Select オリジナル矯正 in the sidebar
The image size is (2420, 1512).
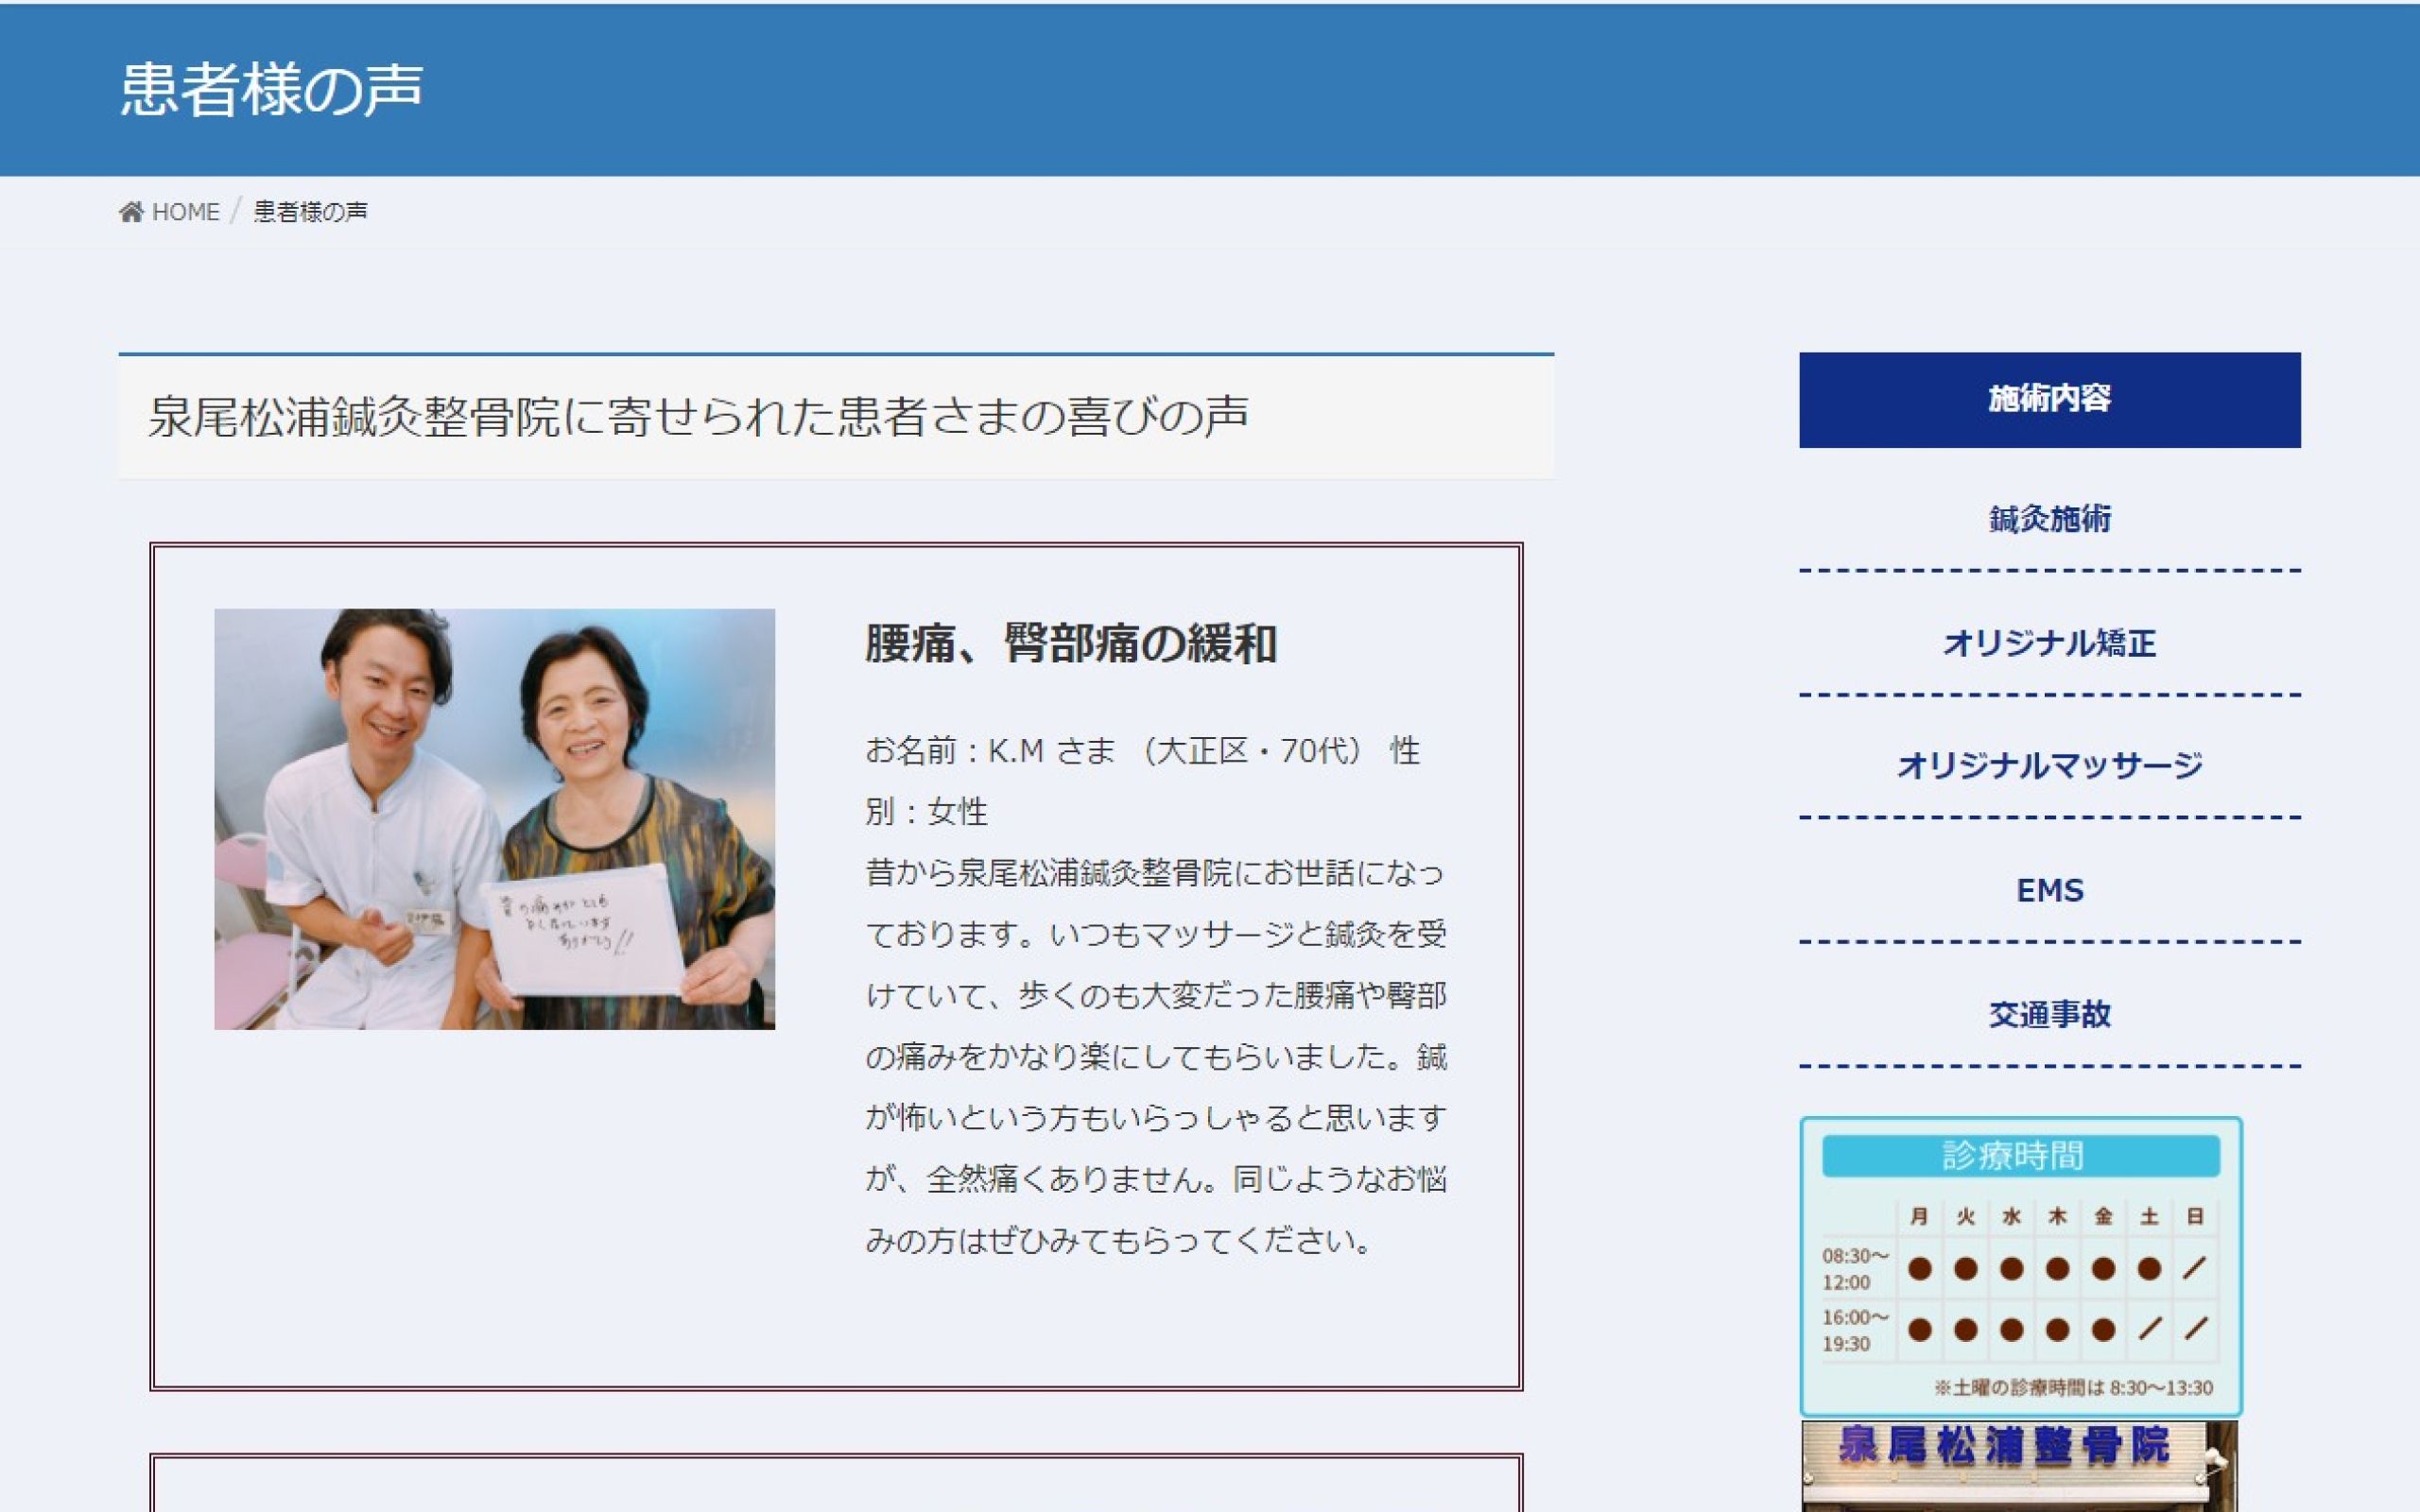(2049, 643)
